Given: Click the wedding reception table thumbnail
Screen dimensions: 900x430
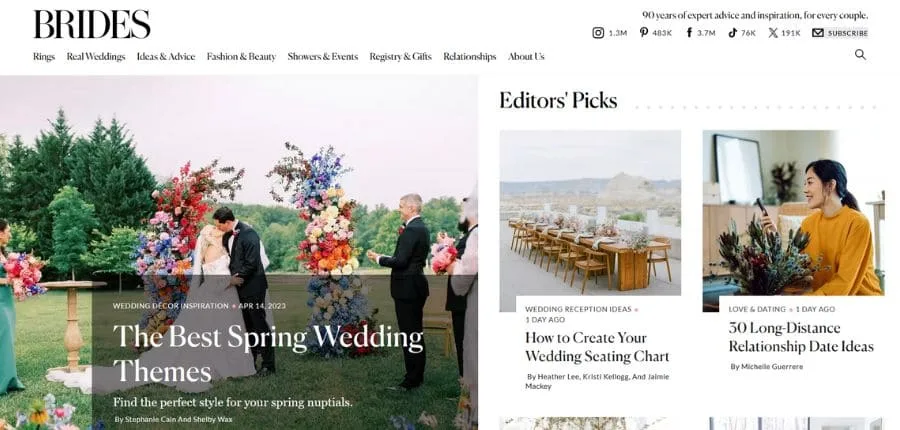Looking at the screenshot, I should pyautogui.click(x=590, y=220).
